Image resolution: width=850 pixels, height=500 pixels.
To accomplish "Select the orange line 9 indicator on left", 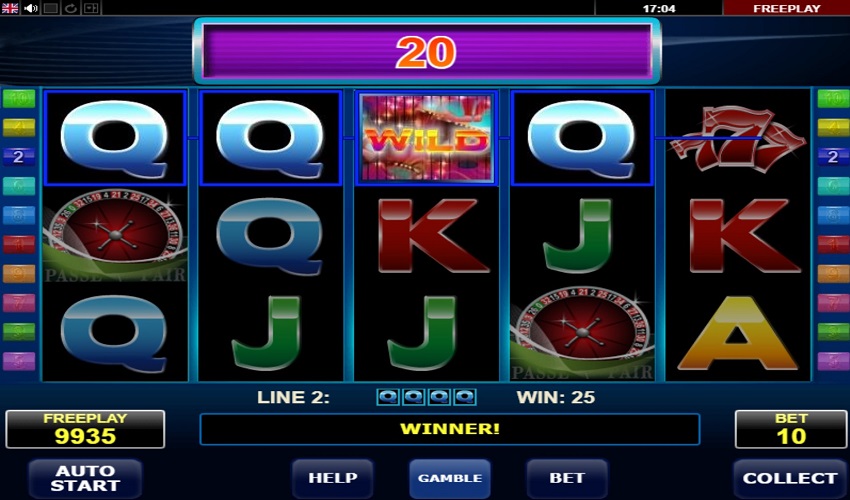I will click(19, 274).
